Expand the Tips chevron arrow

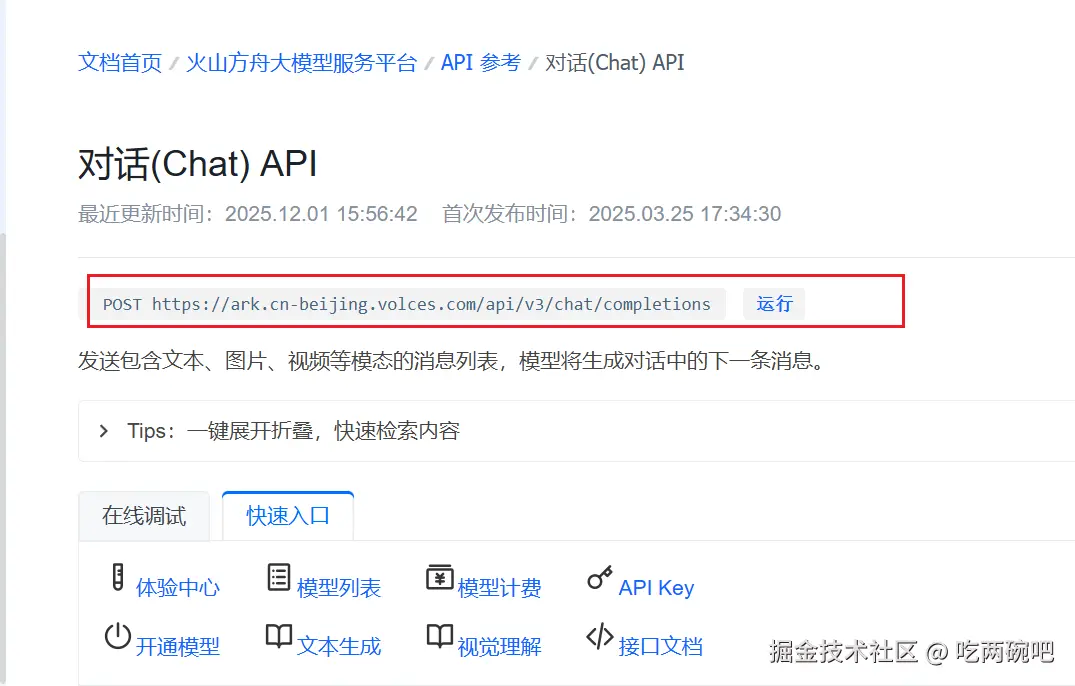(104, 431)
